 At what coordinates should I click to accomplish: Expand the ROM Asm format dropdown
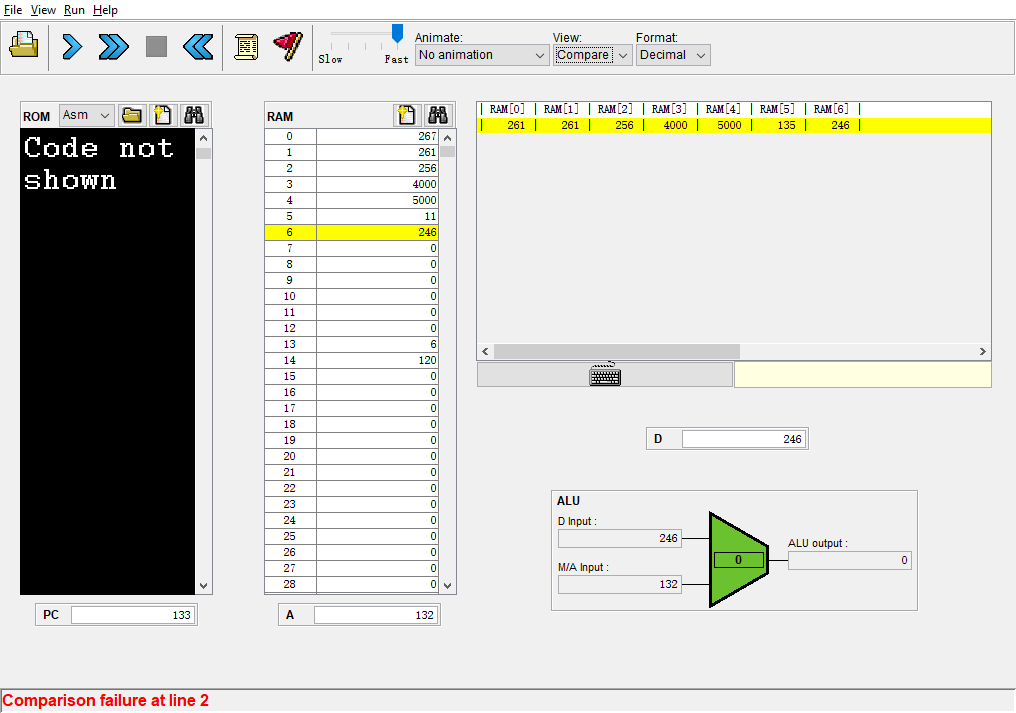pyautogui.click(x=87, y=115)
